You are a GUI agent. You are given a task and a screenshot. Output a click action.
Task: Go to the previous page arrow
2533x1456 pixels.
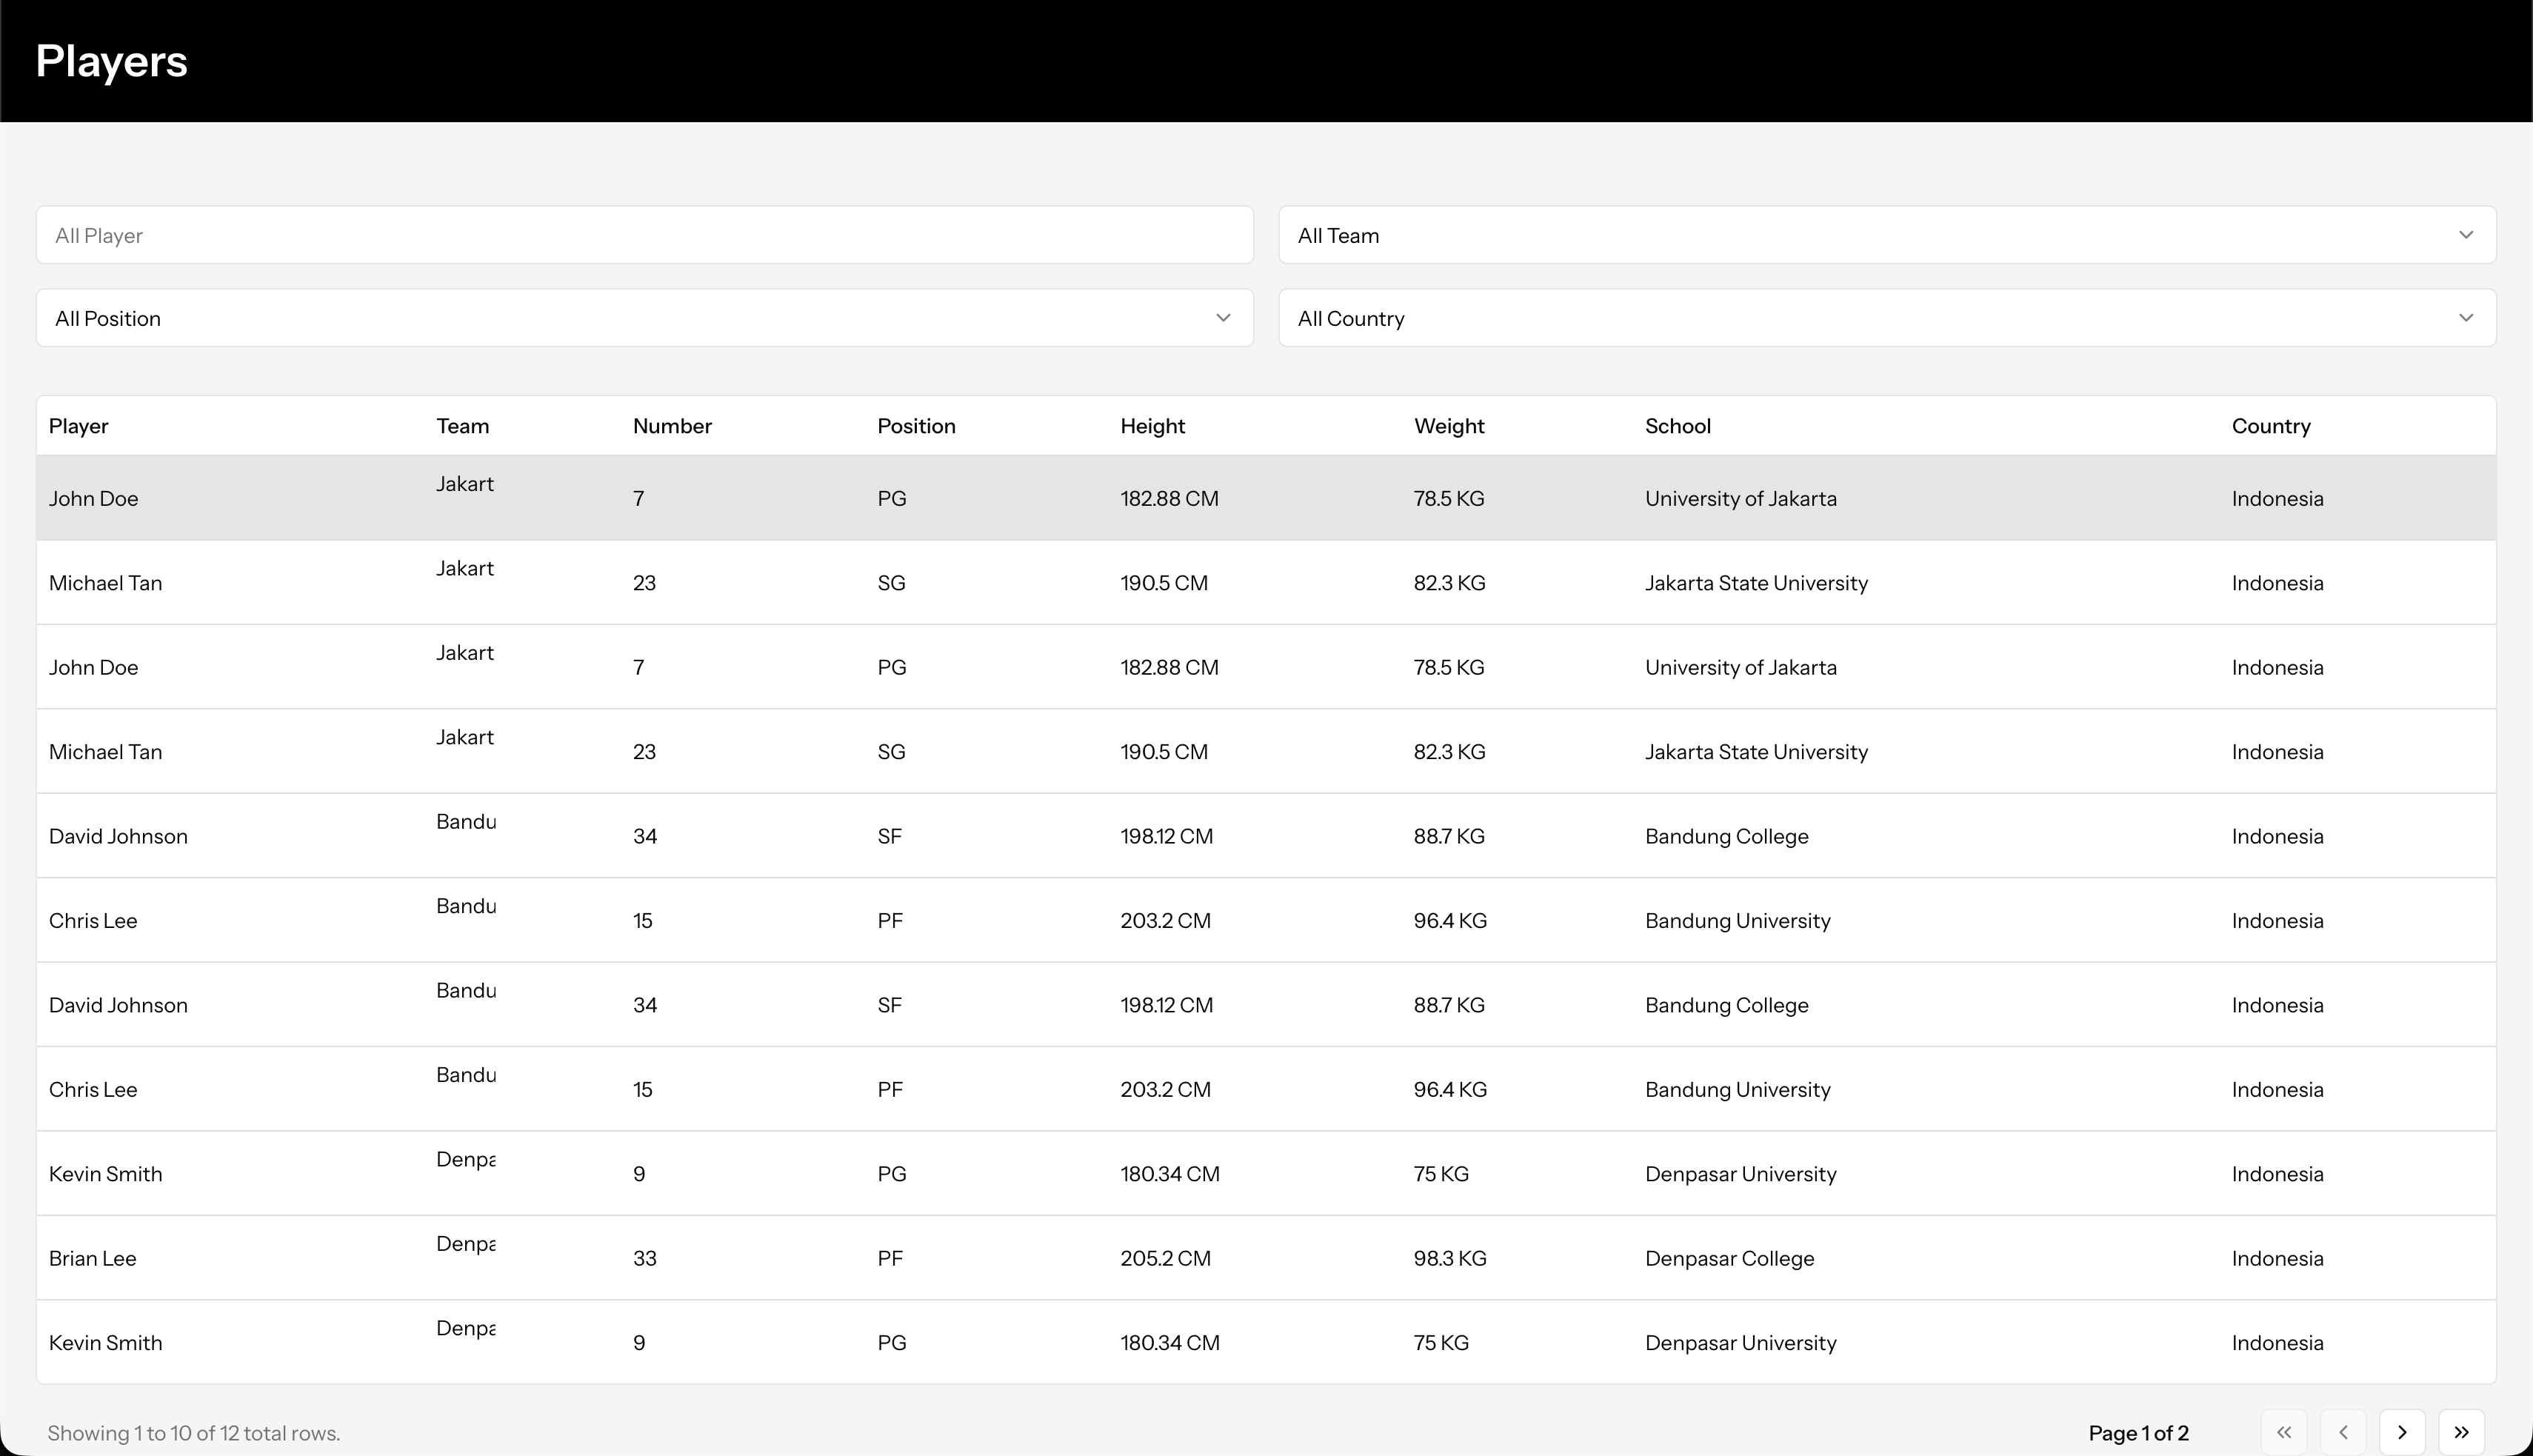(x=2343, y=1432)
